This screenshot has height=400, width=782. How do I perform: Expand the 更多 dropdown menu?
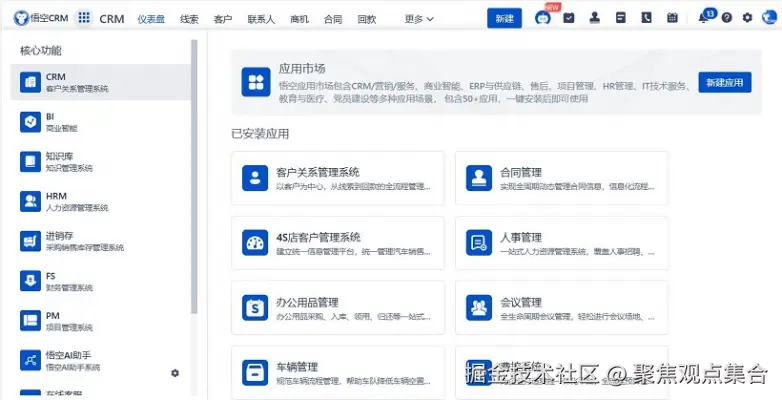[419, 19]
